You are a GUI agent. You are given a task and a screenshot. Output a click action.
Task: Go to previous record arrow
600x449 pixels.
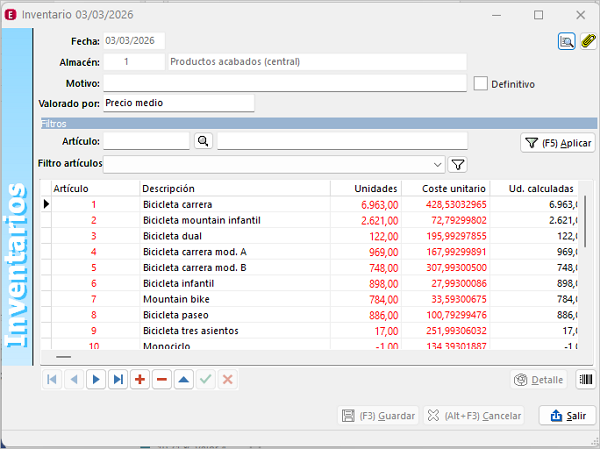click(74, 379)
